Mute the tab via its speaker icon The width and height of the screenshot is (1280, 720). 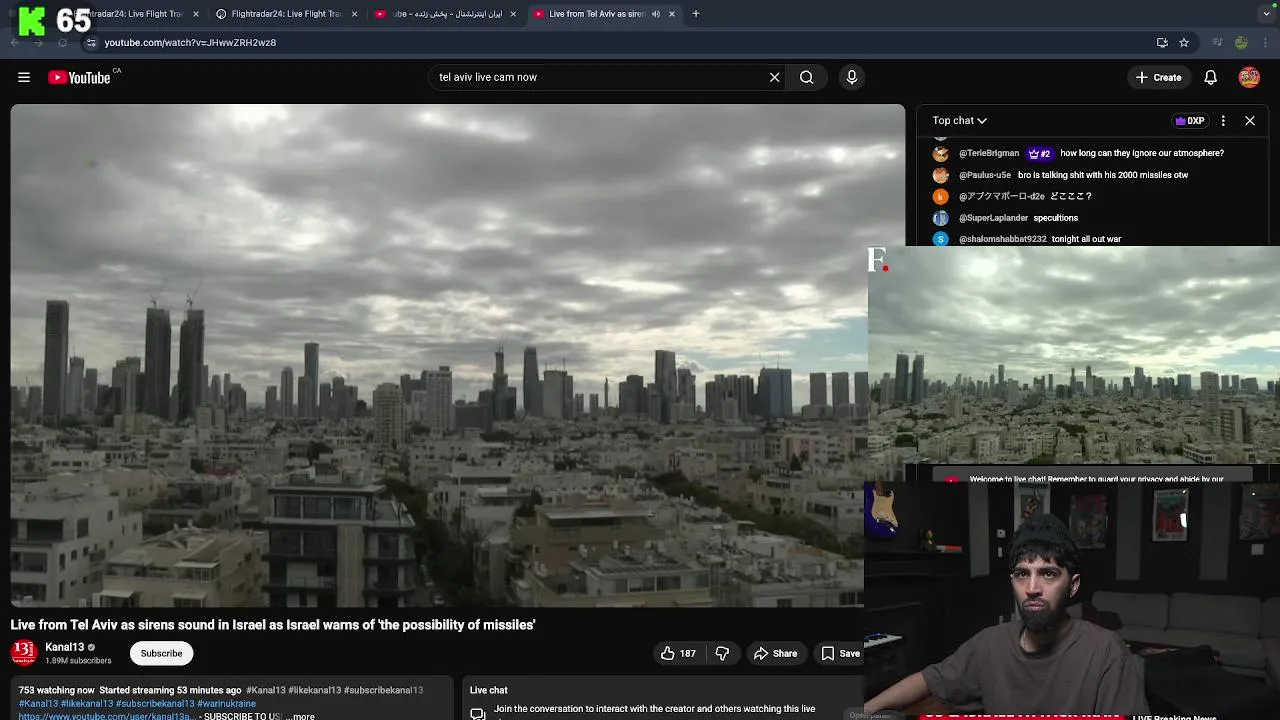(656, 14)
